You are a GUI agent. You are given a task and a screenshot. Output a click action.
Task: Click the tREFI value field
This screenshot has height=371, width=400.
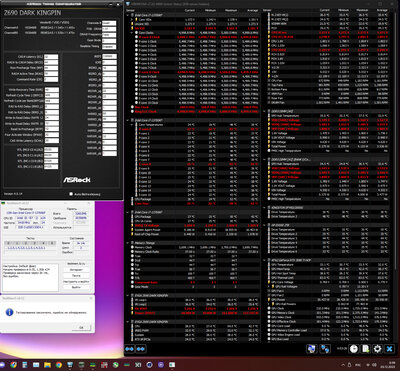[110, 56]
